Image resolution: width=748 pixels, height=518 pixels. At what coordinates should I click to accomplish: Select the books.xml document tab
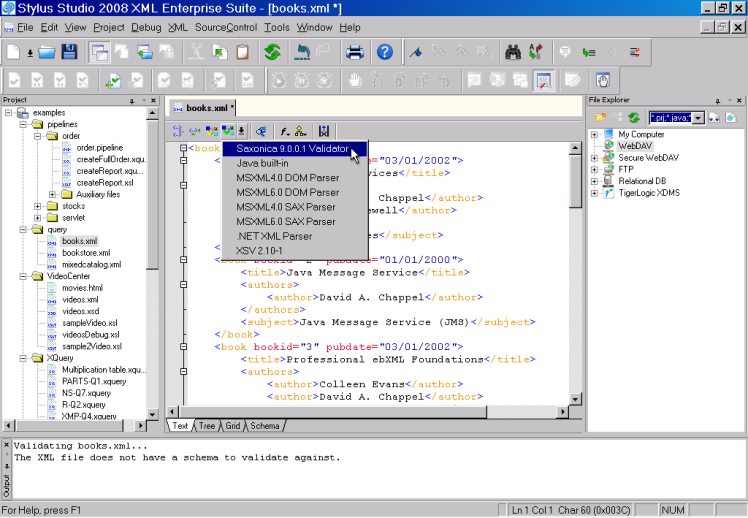tap(203, 108)
